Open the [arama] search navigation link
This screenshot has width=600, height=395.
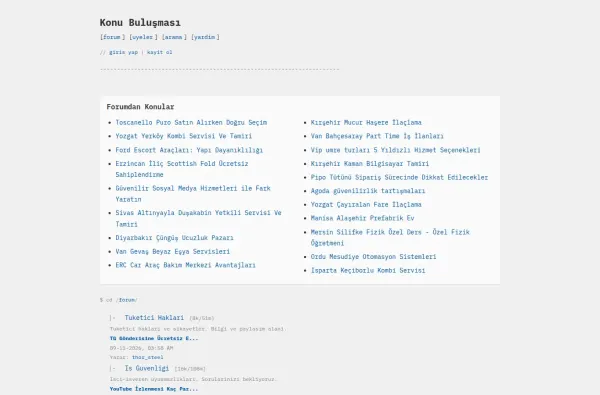click(174, 37)
